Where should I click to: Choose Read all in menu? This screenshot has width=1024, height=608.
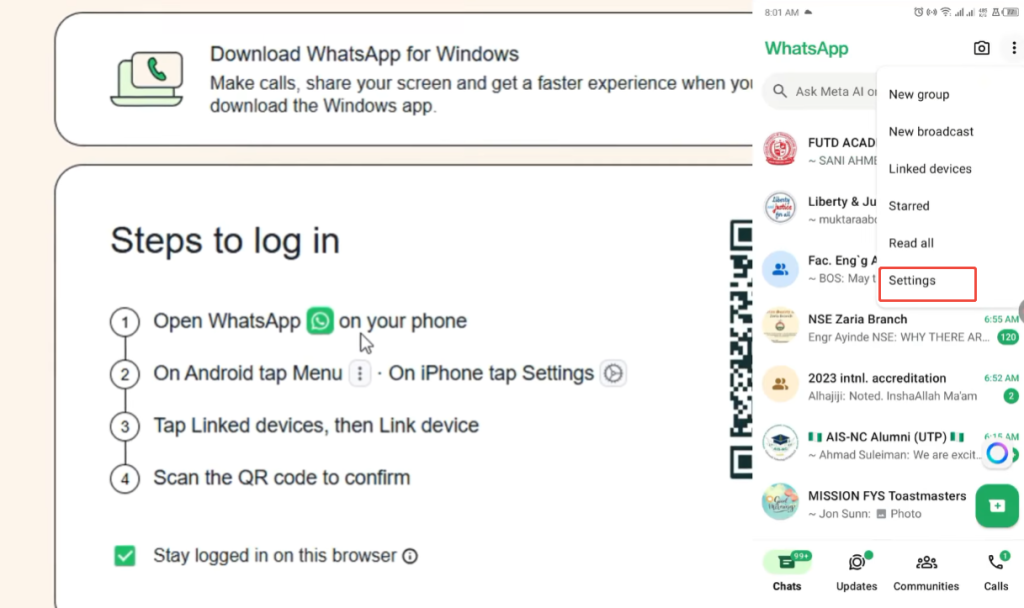point(911,243)
